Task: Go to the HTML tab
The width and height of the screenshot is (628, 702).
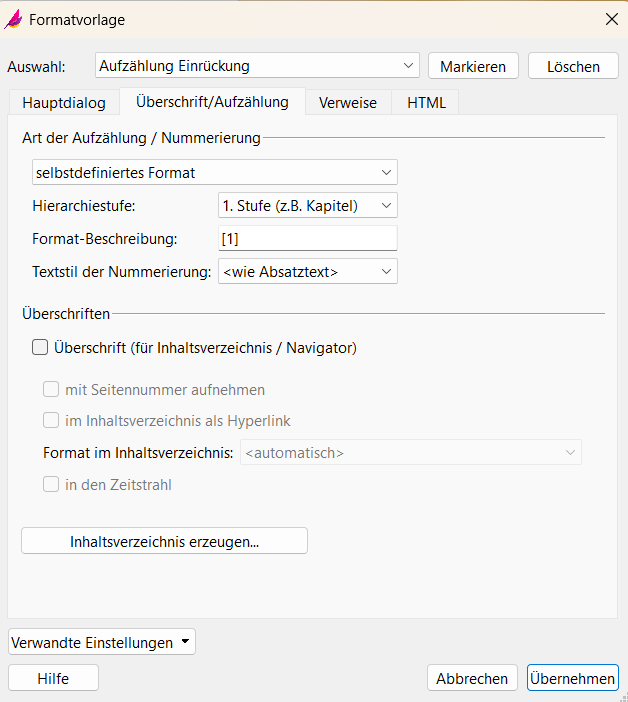Action: (x=426, y=103)
